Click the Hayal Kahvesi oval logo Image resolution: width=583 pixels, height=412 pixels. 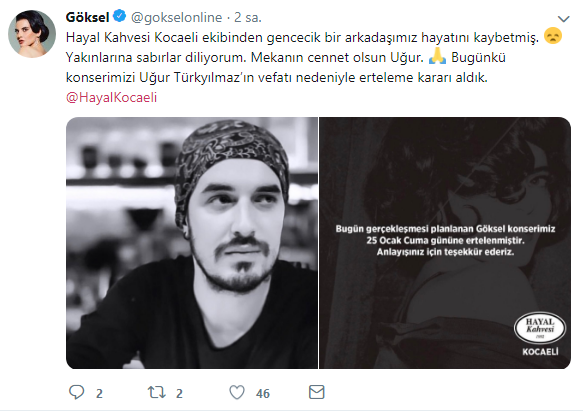(540, 328)
